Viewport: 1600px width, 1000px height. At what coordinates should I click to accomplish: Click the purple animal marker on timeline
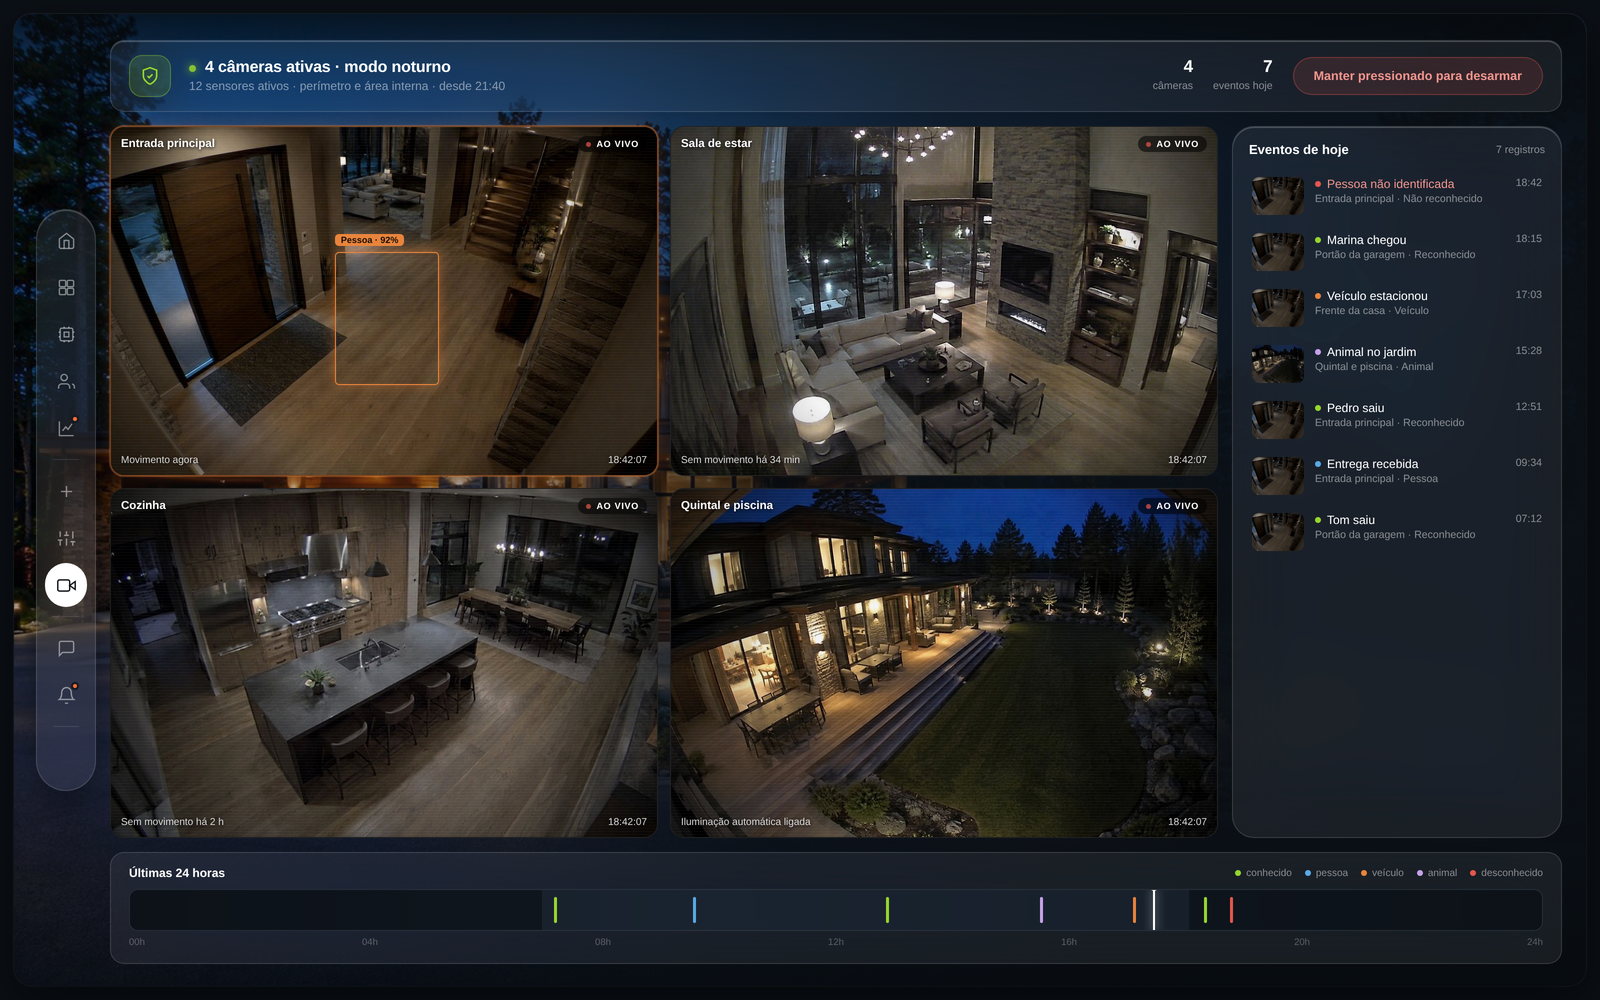(x=1041, y=910)
